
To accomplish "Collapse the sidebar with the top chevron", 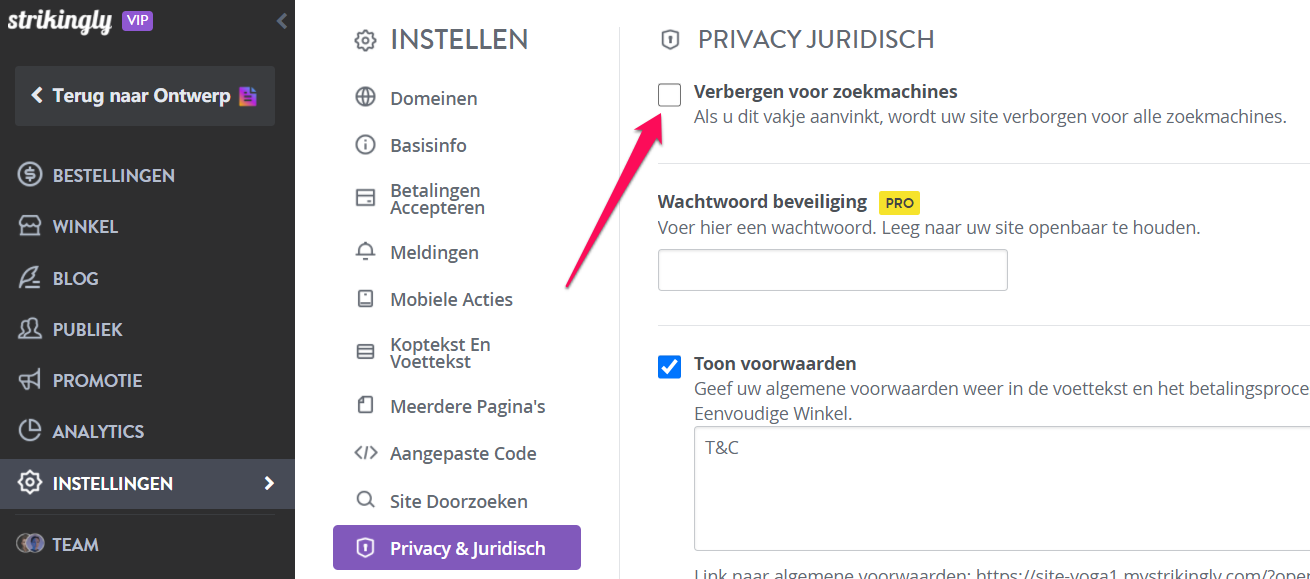I will (282, 20).
